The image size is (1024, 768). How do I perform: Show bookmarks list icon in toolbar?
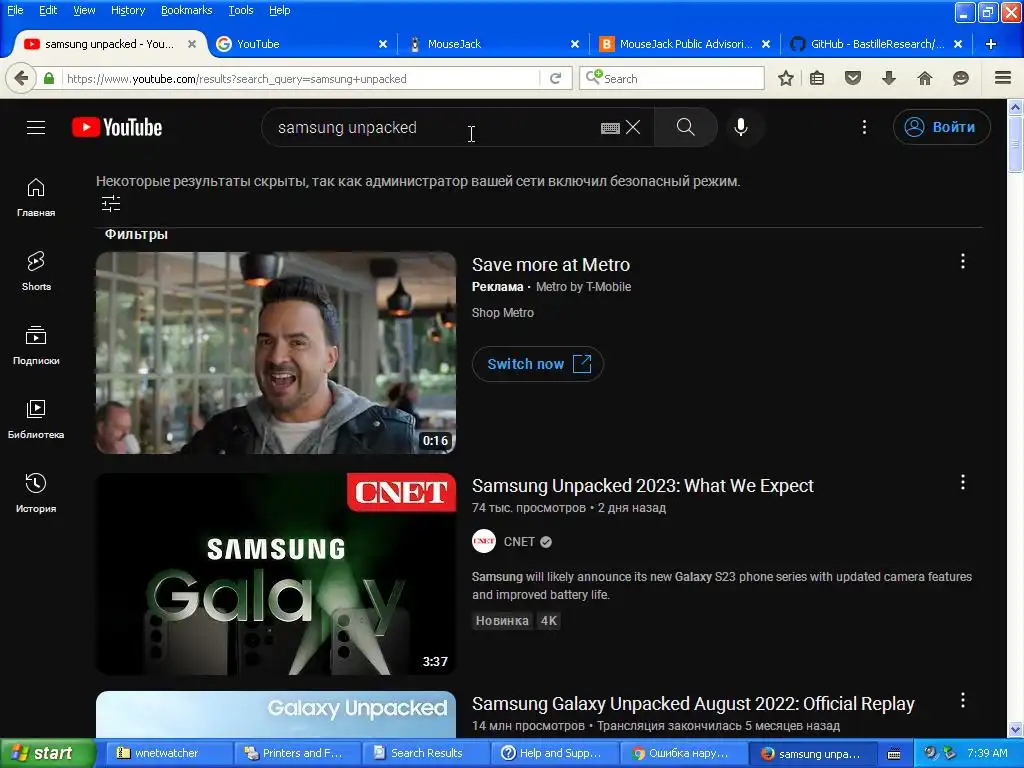pos(817,78)
